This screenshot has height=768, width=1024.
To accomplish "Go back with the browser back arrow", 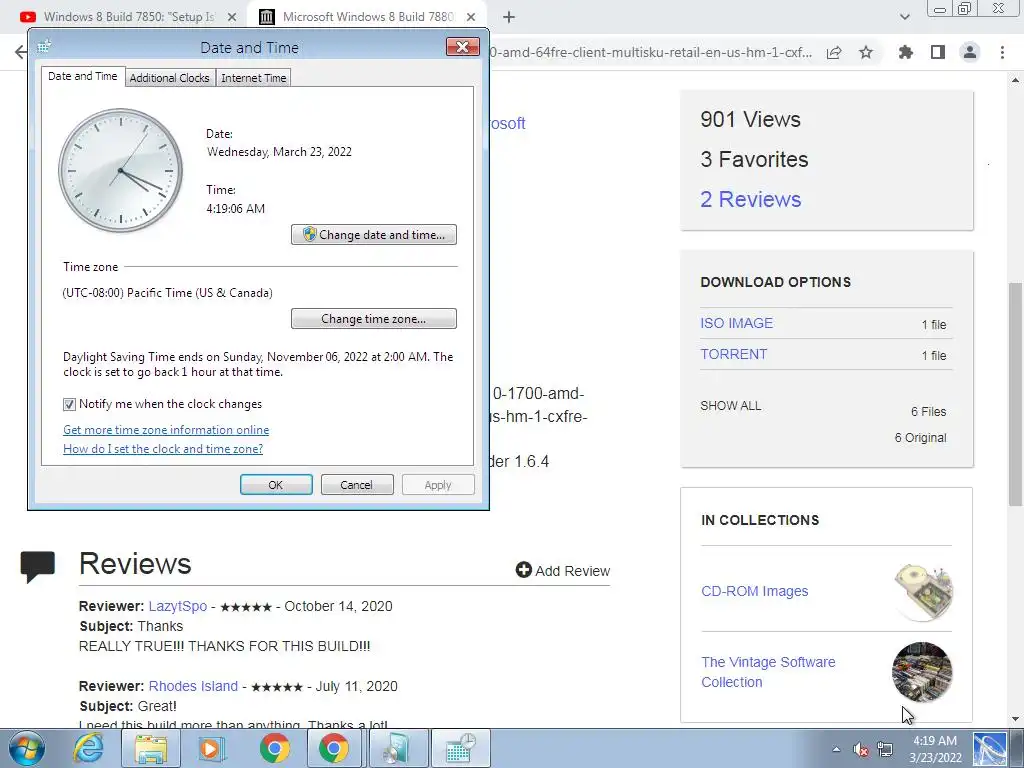I will pyautogui.click(x=20, y=52).
